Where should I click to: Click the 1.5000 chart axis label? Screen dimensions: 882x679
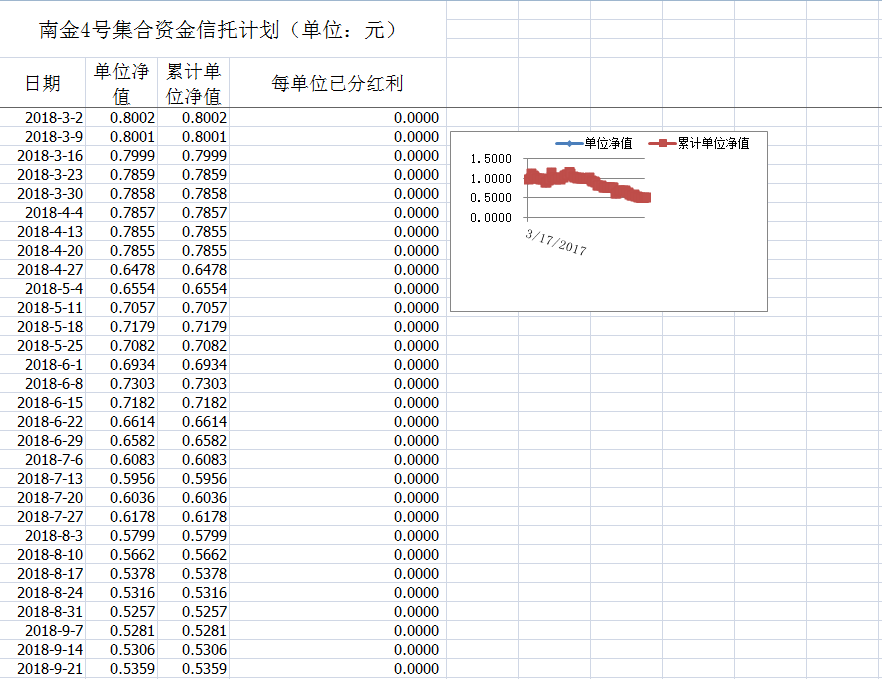coord(490,159)
